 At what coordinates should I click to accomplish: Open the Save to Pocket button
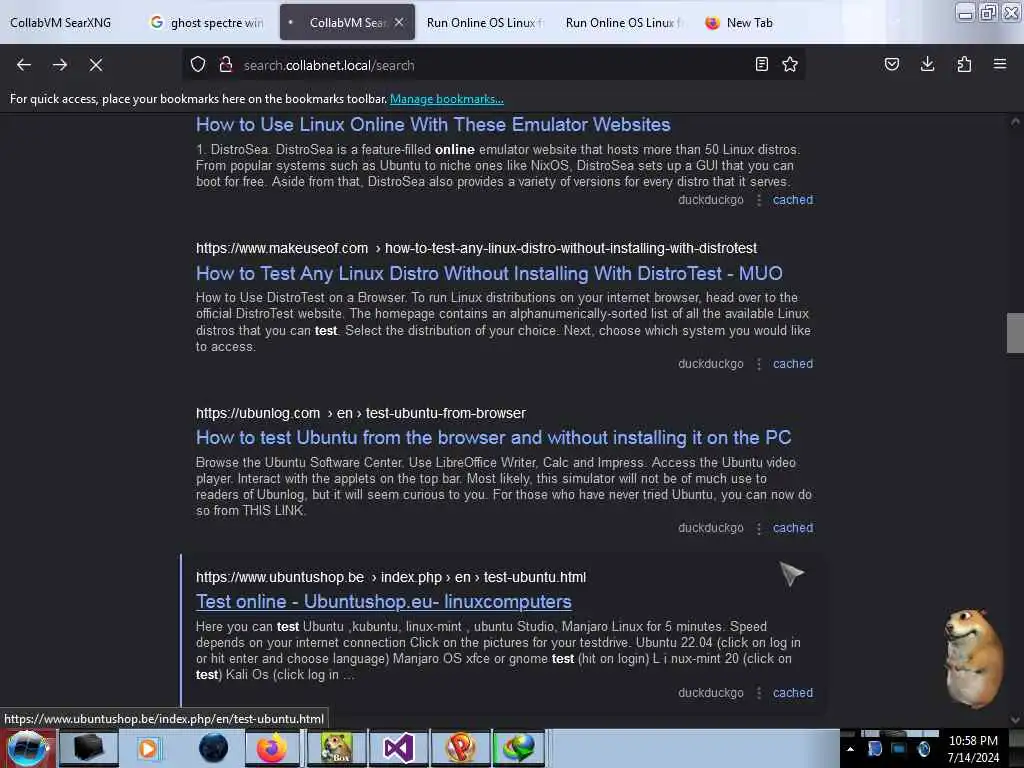[891, 64]
